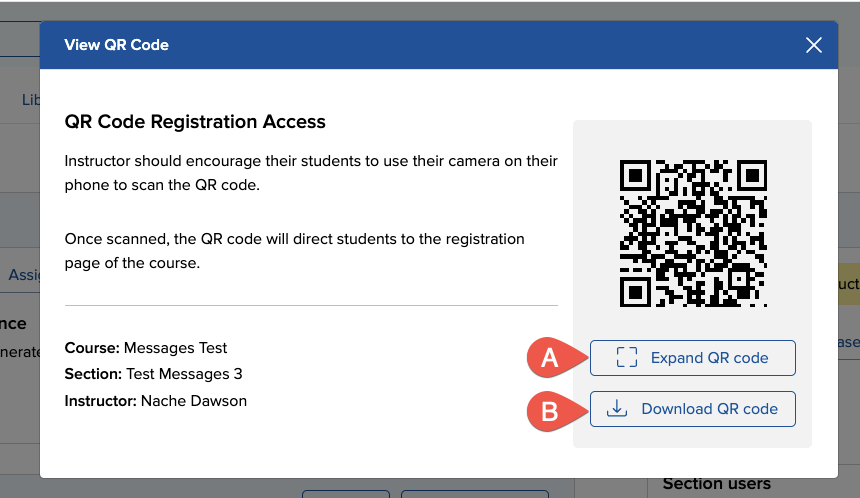
Task: Click the View QR Code title text
Action: [x=116, y=45]
